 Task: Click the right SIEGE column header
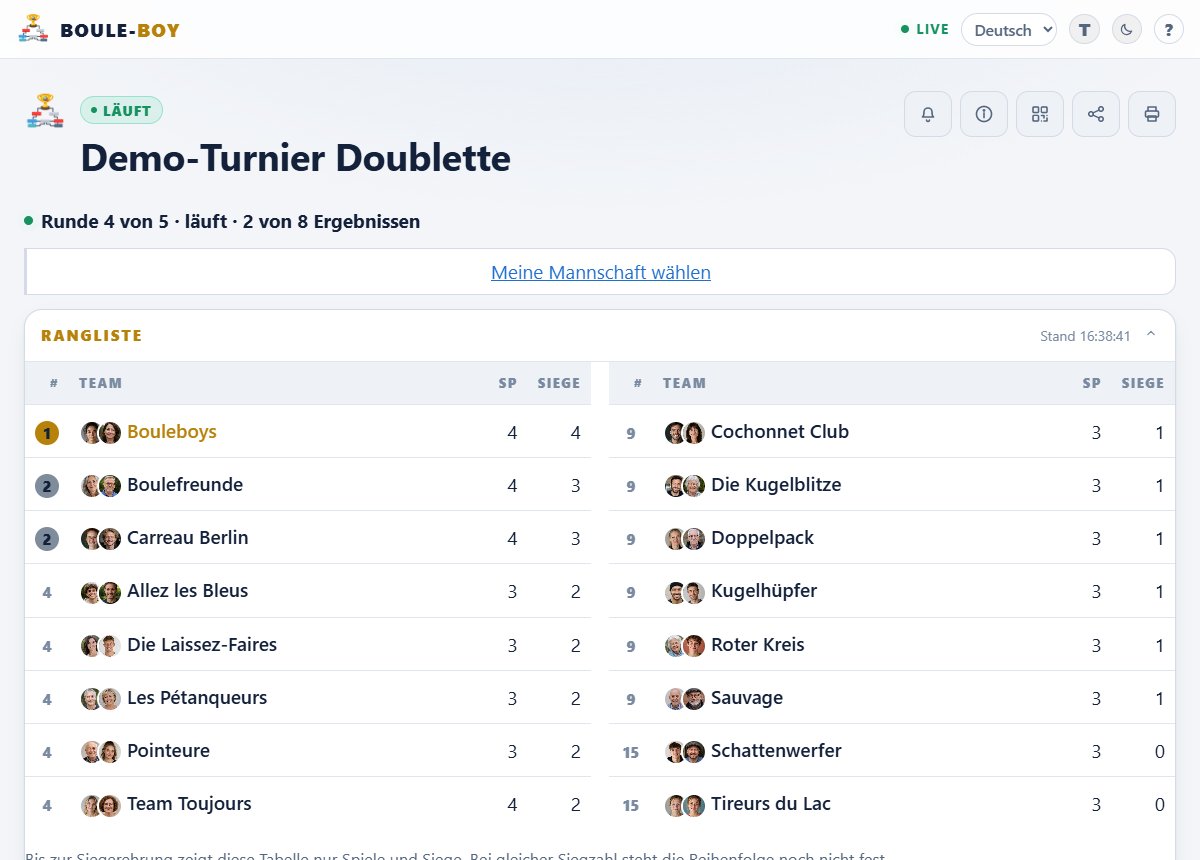pos(1143,383)
